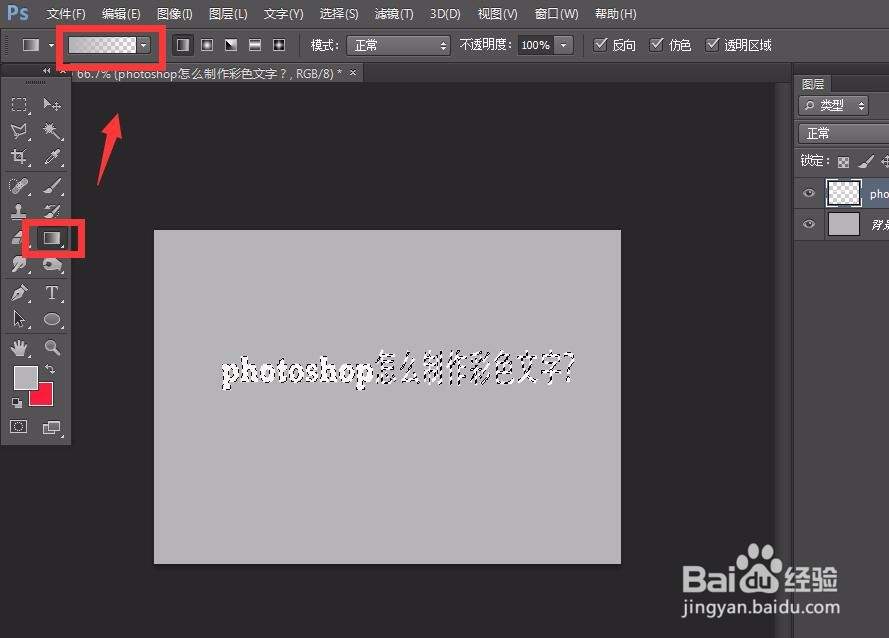Image resolution: width=889 pixels, height=638 pixels.
Task: Open the 文字(Y) menu
Action: tap(283, 14)
